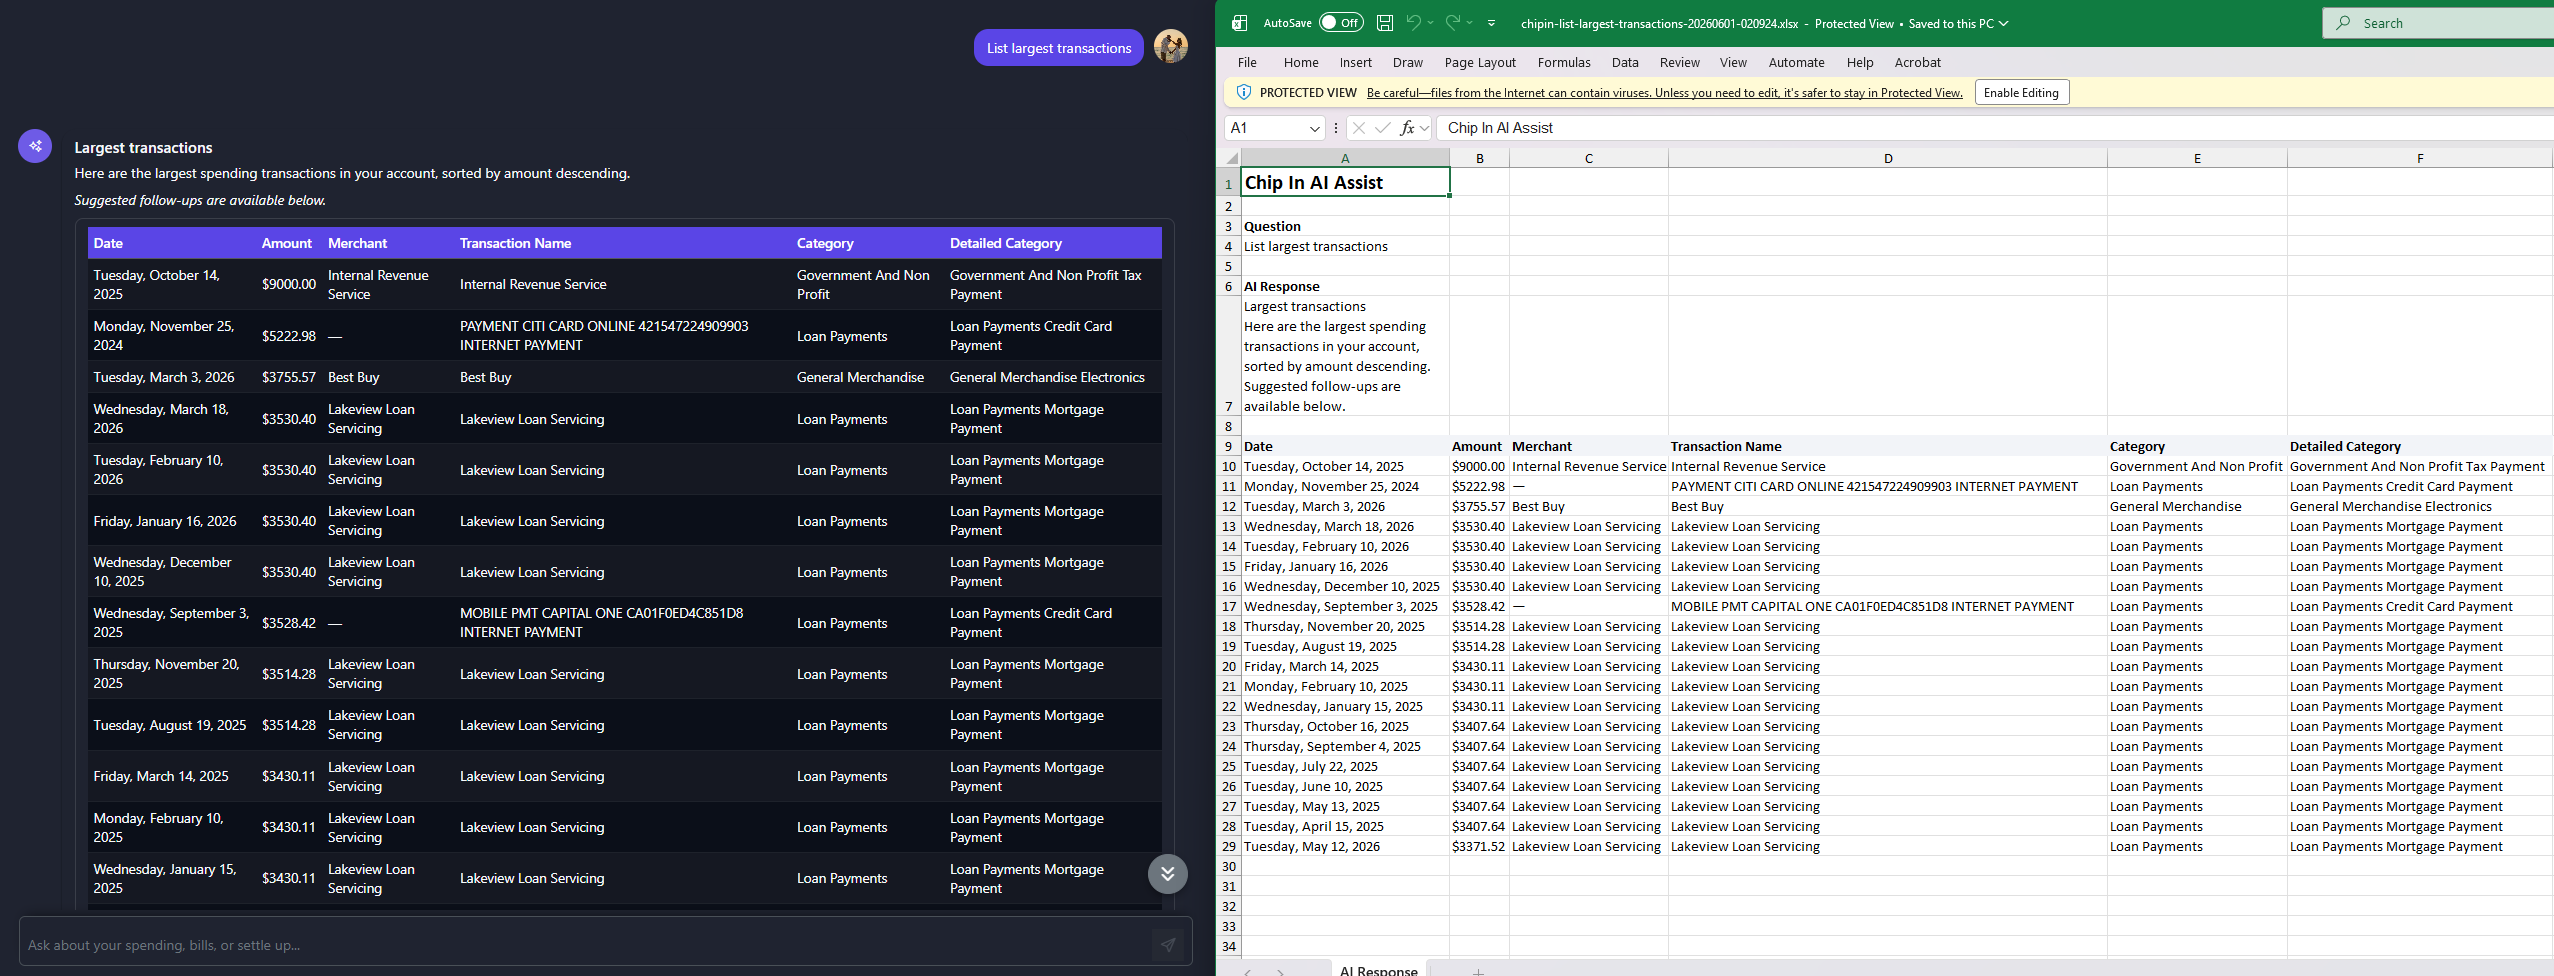Open the Redo history dropdown arrow

pos(1470,23)
